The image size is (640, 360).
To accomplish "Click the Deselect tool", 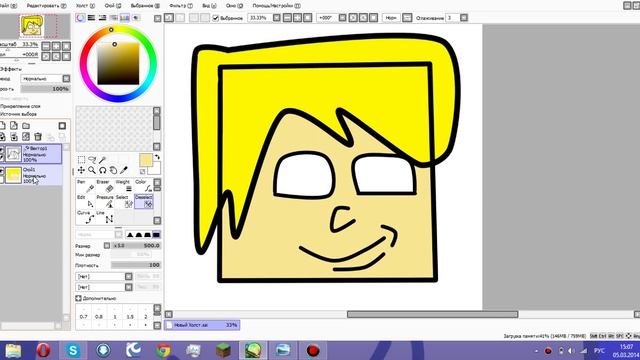I will [144, 201].
